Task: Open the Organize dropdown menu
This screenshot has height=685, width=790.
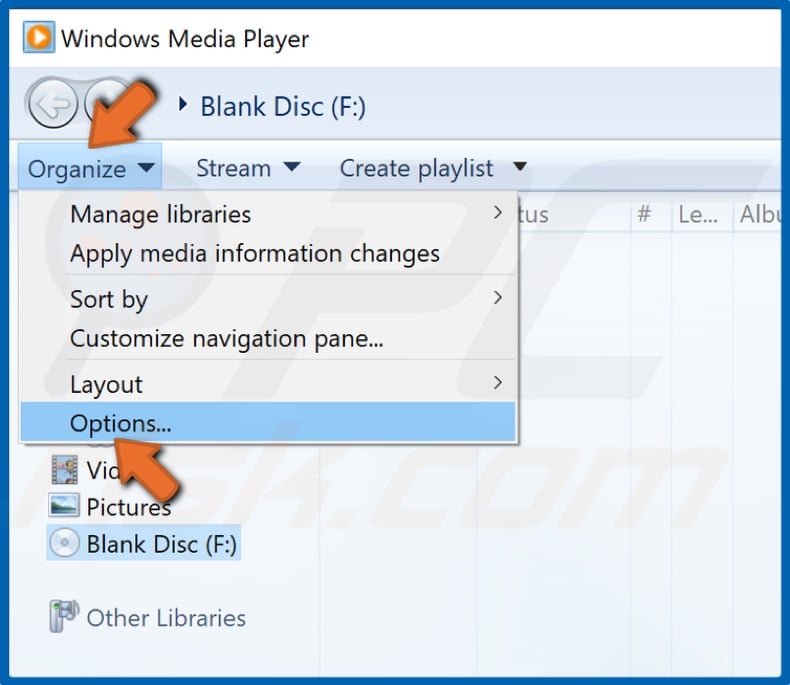Action: [90, 168]
